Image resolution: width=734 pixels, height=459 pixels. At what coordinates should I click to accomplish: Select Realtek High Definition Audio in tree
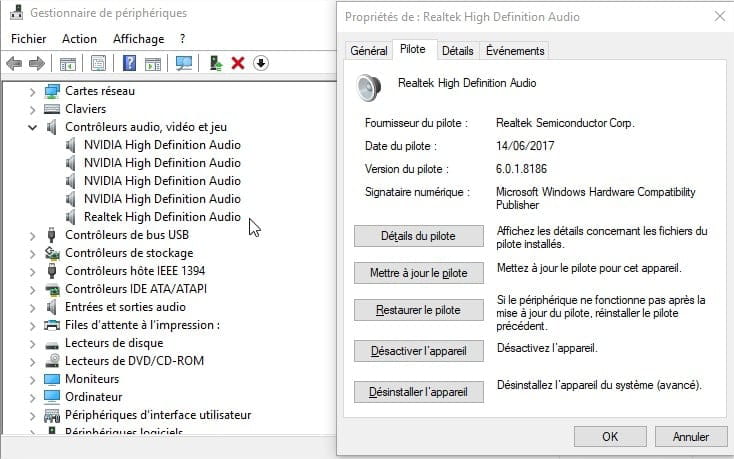tap(162, 217)
